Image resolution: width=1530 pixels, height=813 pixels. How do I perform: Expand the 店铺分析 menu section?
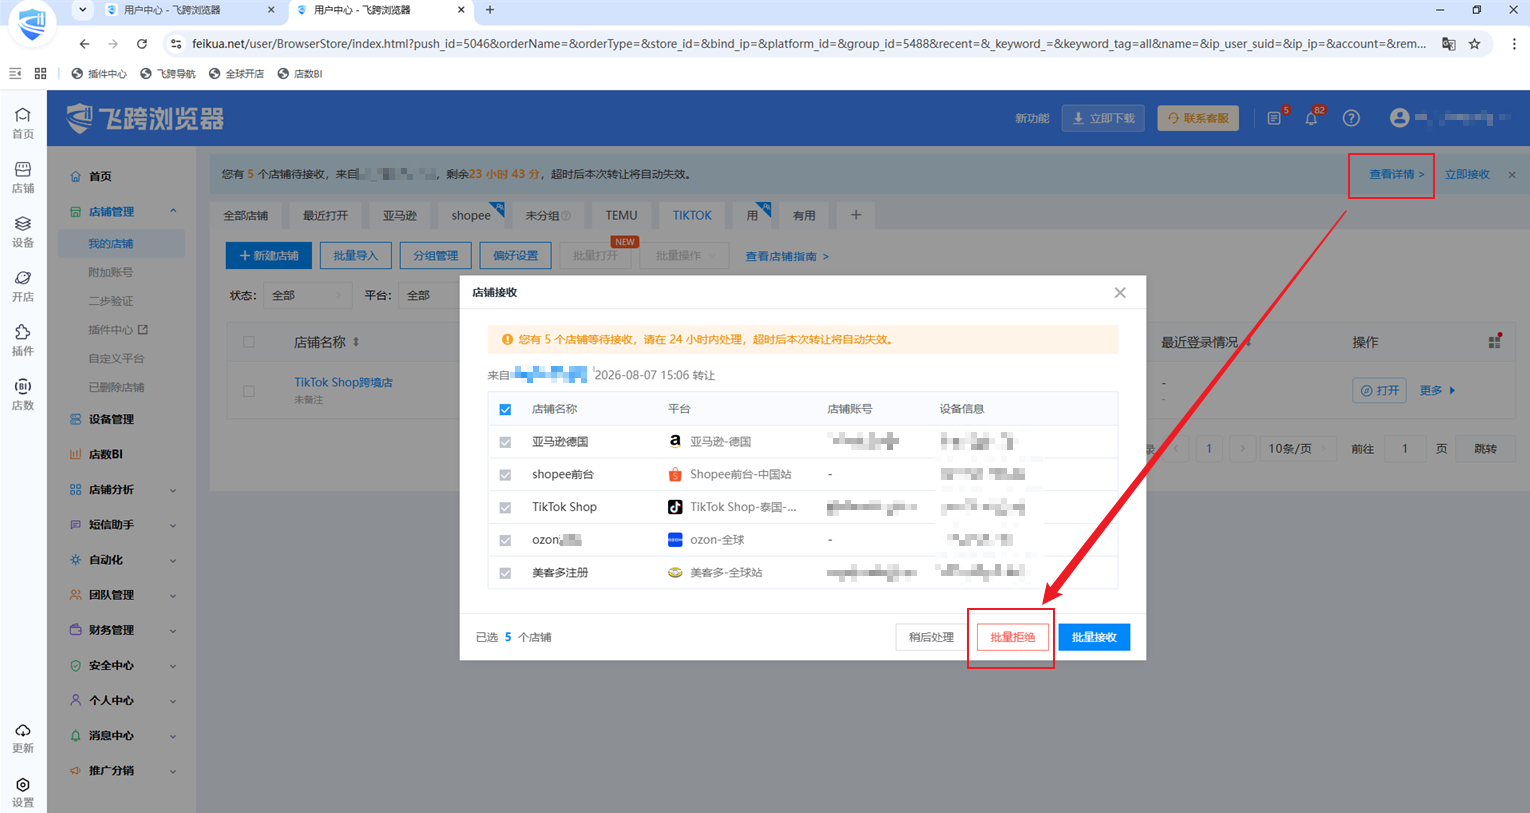173,490
